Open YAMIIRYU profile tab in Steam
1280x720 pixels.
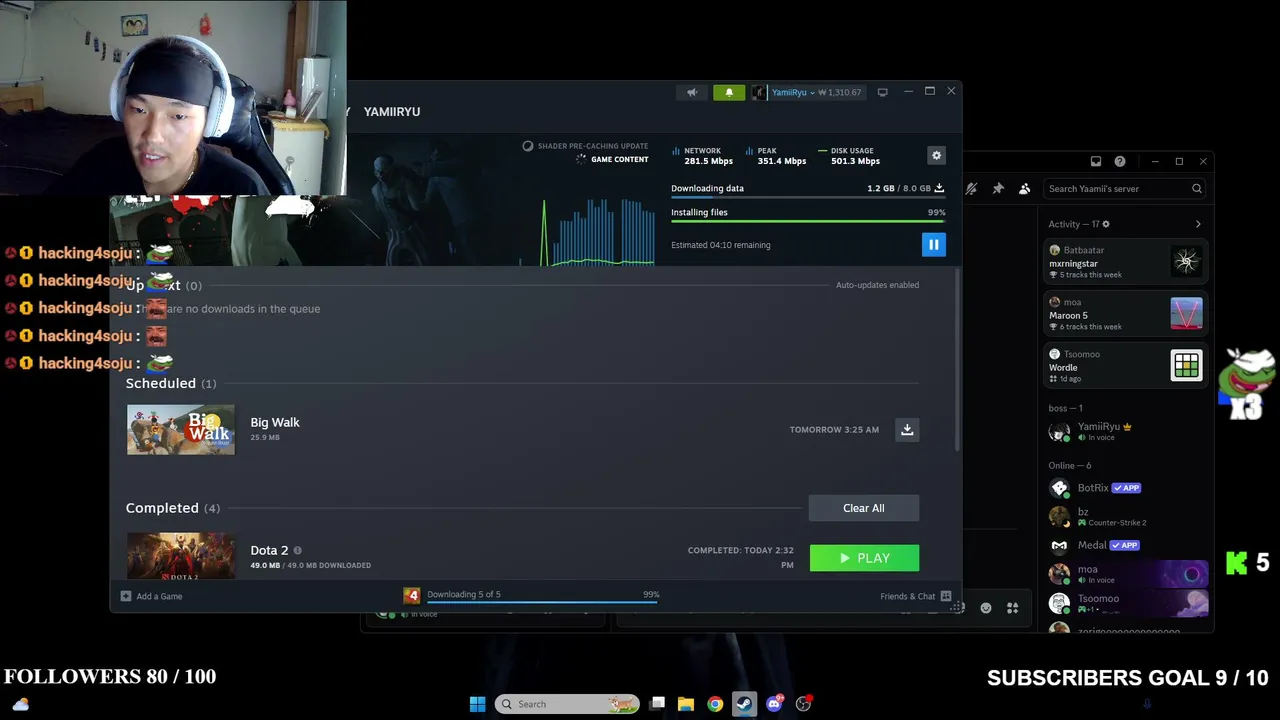pos(392,111)
